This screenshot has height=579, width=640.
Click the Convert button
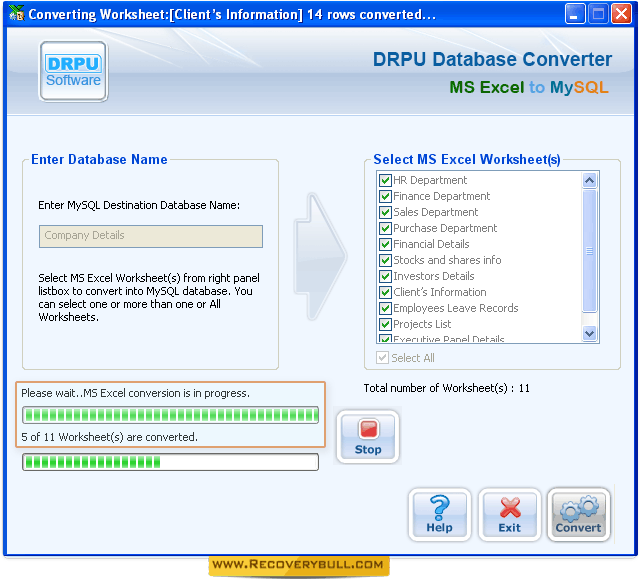579,515
